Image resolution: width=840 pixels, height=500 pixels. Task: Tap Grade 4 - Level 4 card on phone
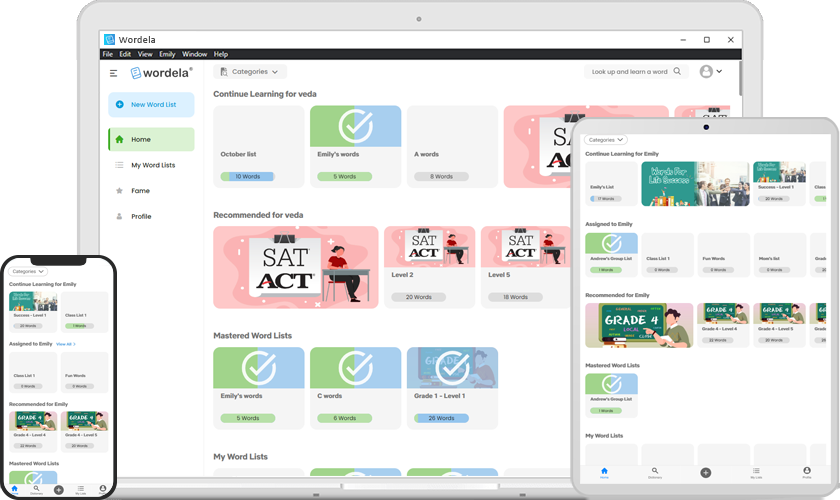point(33,432)
